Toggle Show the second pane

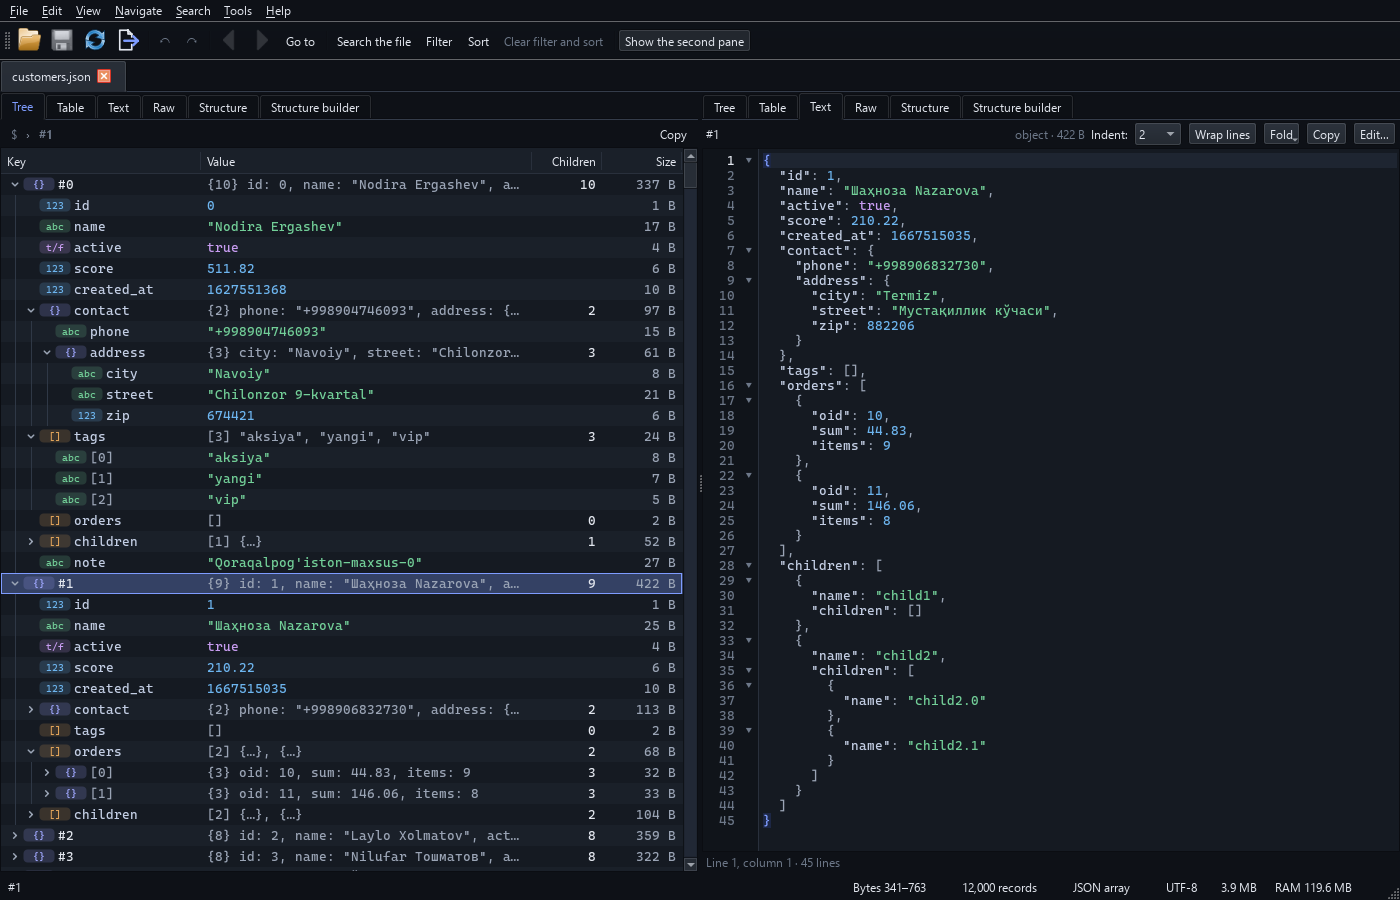click(x=684, y=41)
